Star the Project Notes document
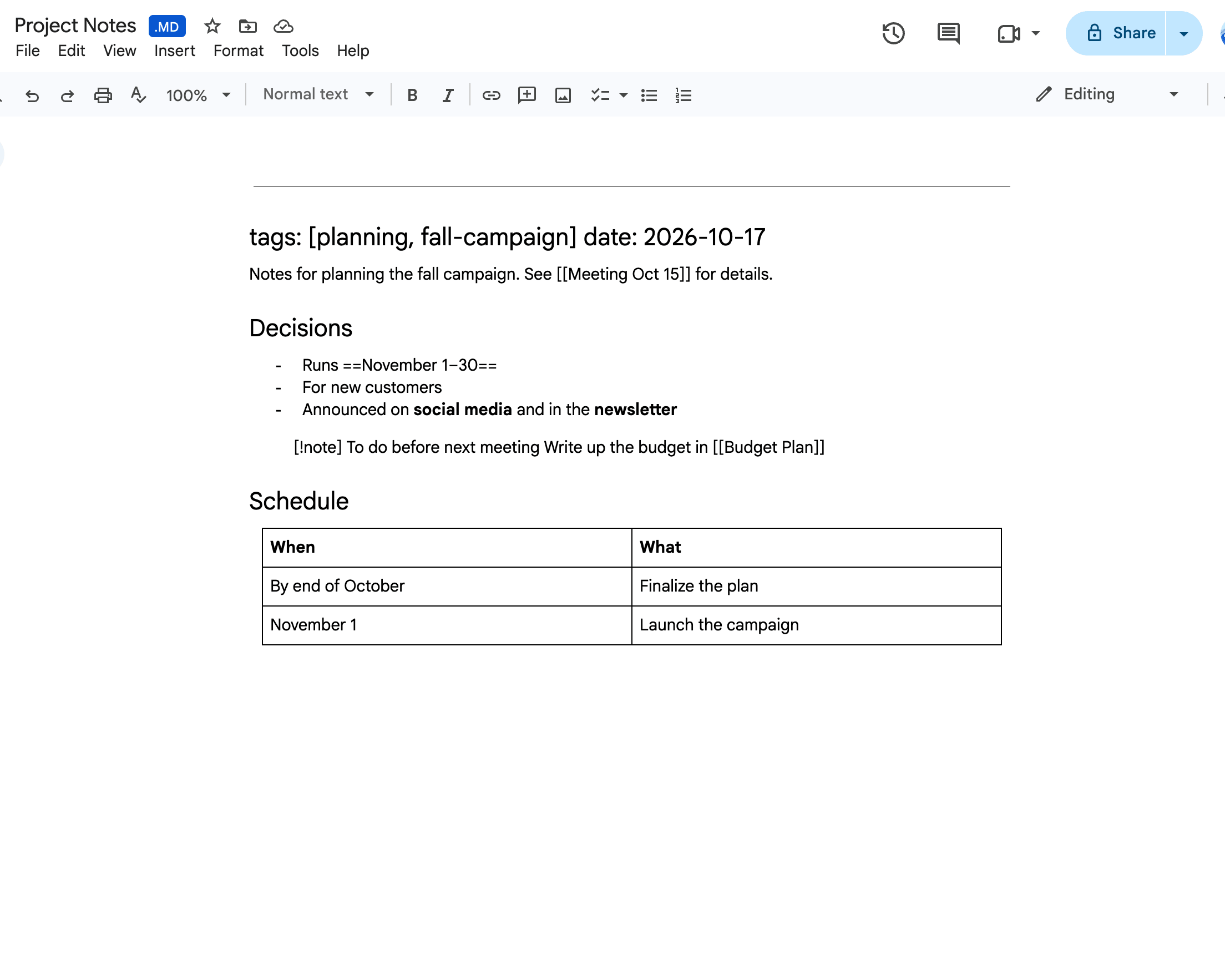Viewport: 1225px width, 980px height. click(x=212, y=27)
